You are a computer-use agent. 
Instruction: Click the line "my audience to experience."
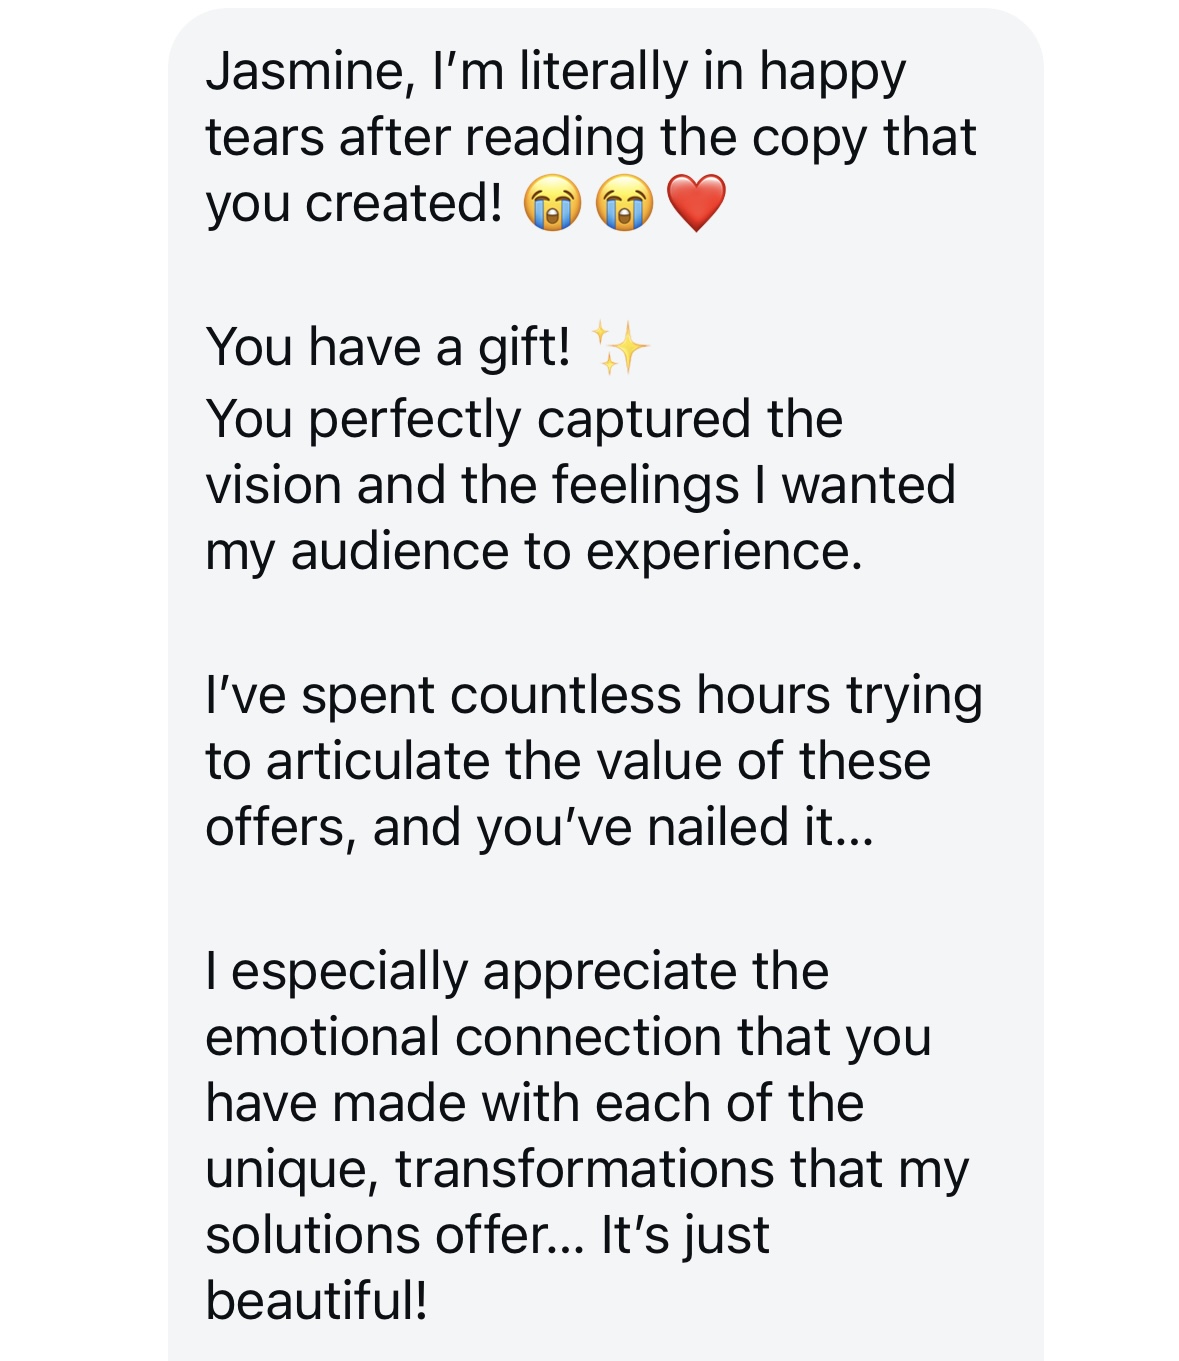pyautogui.click(x=533, y=552)
